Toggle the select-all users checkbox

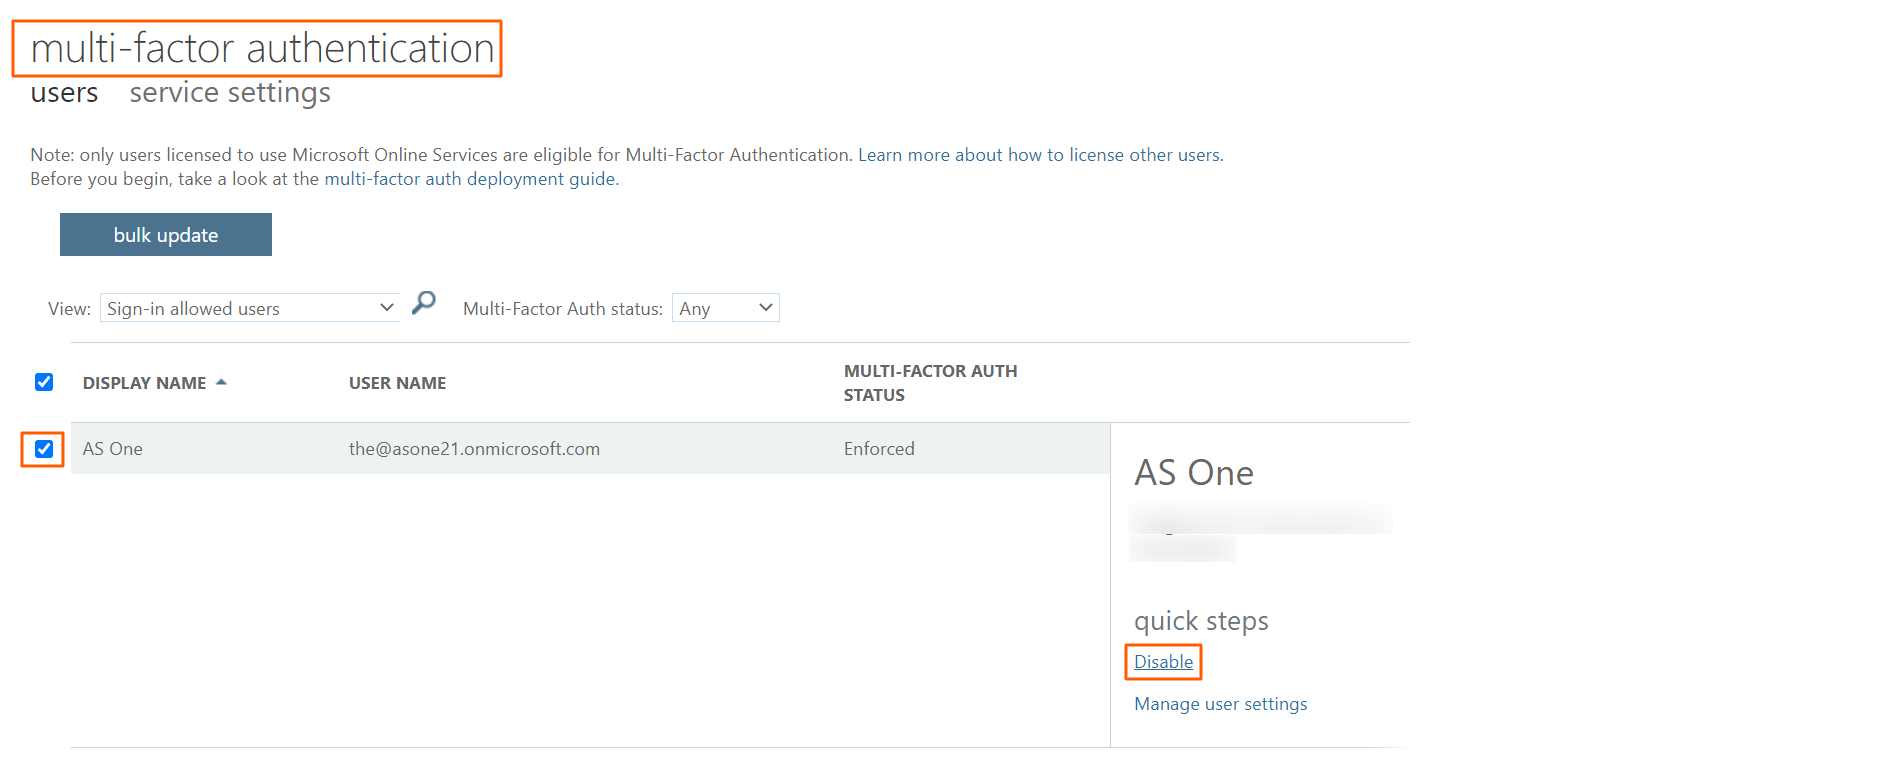coord(44,382)
